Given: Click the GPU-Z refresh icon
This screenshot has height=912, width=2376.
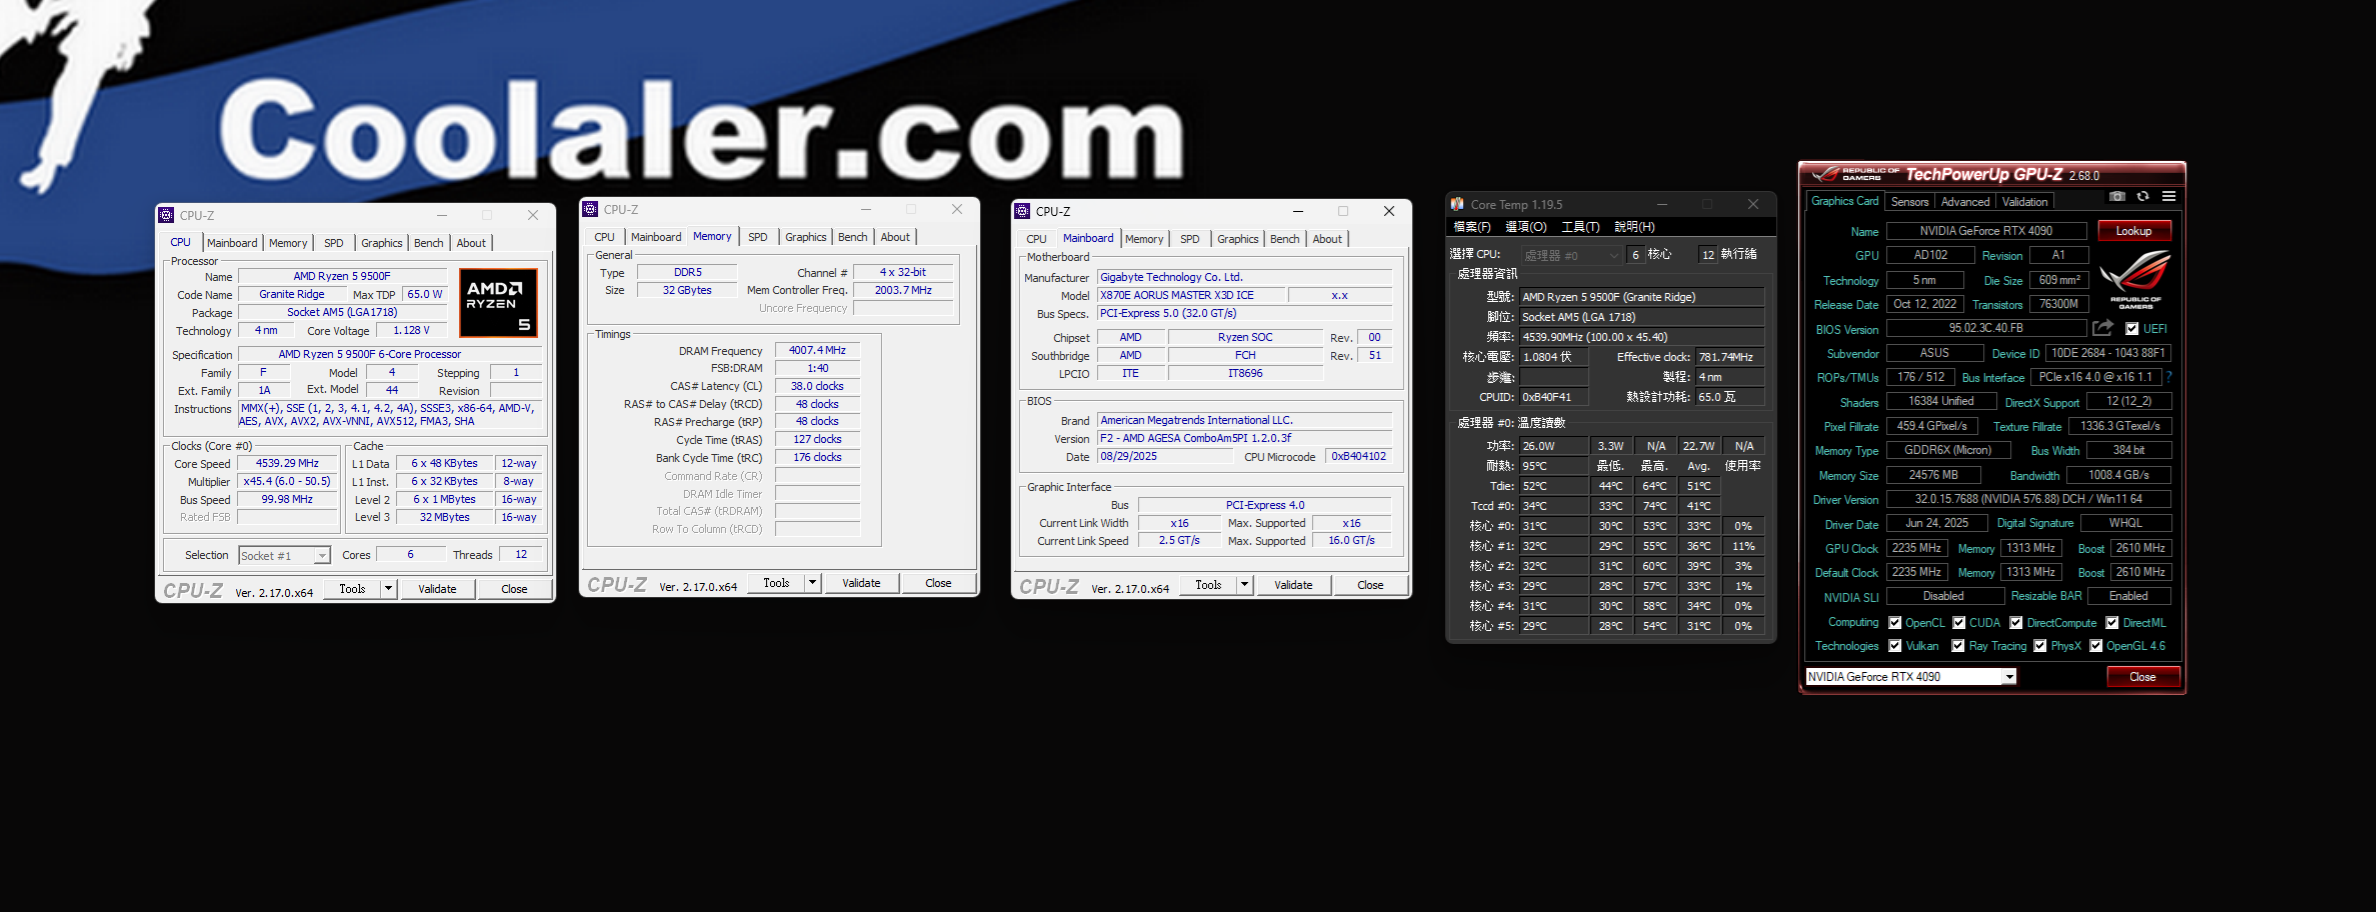Looking at the screenshot, I should (2143, 197).
